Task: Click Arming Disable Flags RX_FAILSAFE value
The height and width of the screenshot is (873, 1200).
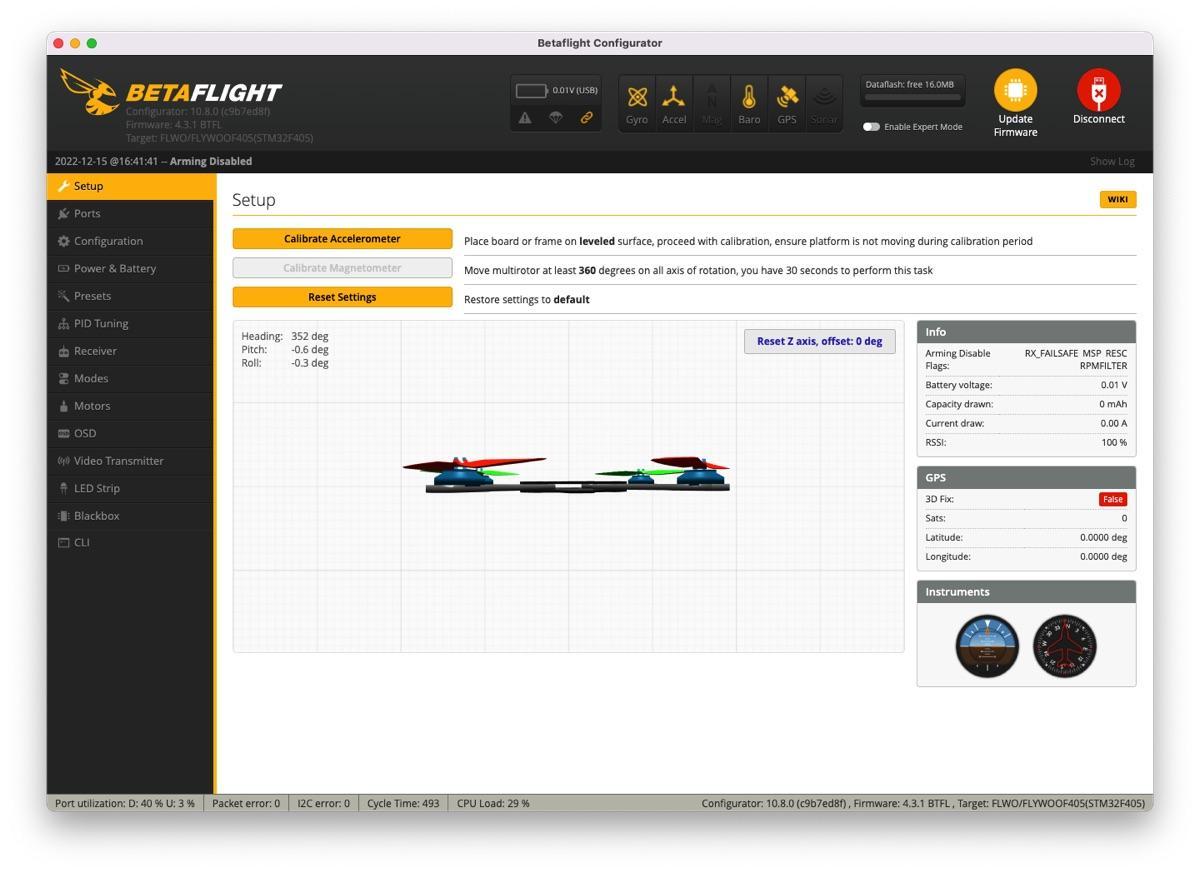Action: point(1075,359)
